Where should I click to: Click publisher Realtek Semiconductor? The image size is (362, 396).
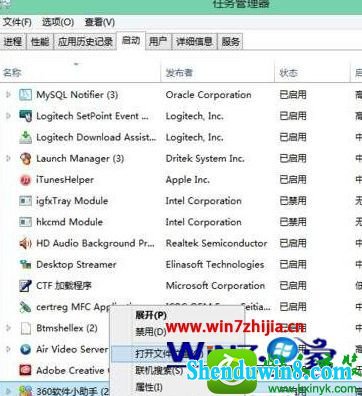pyautogui.click(x=217, y=244)
